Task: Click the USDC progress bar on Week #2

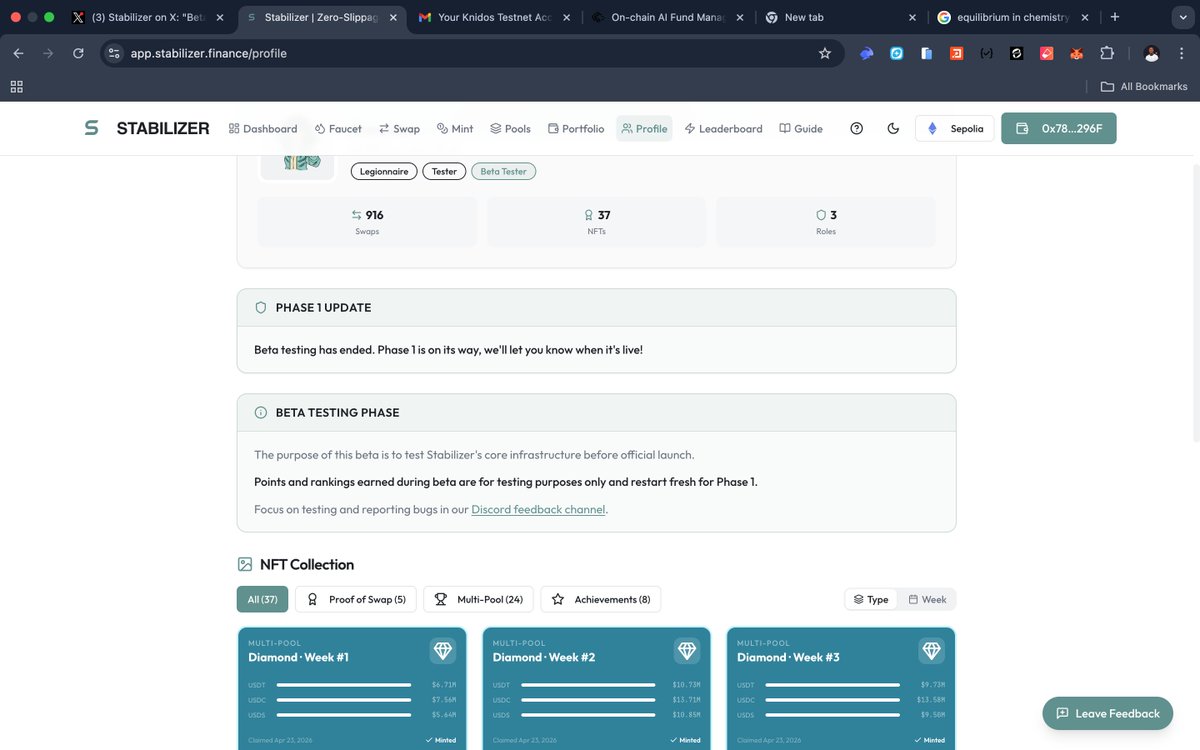Action: pyautogui.click(x=588, y=700)
